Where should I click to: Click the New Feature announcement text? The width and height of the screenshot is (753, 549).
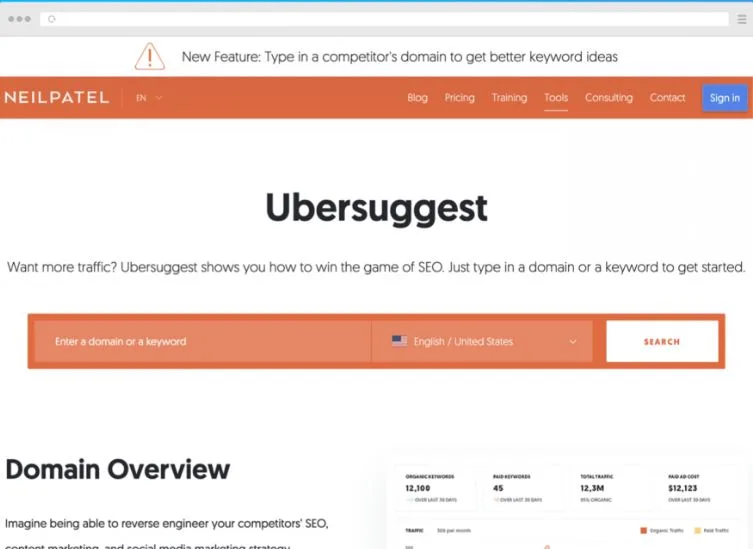pyautogui.click(x=400, y=57)
